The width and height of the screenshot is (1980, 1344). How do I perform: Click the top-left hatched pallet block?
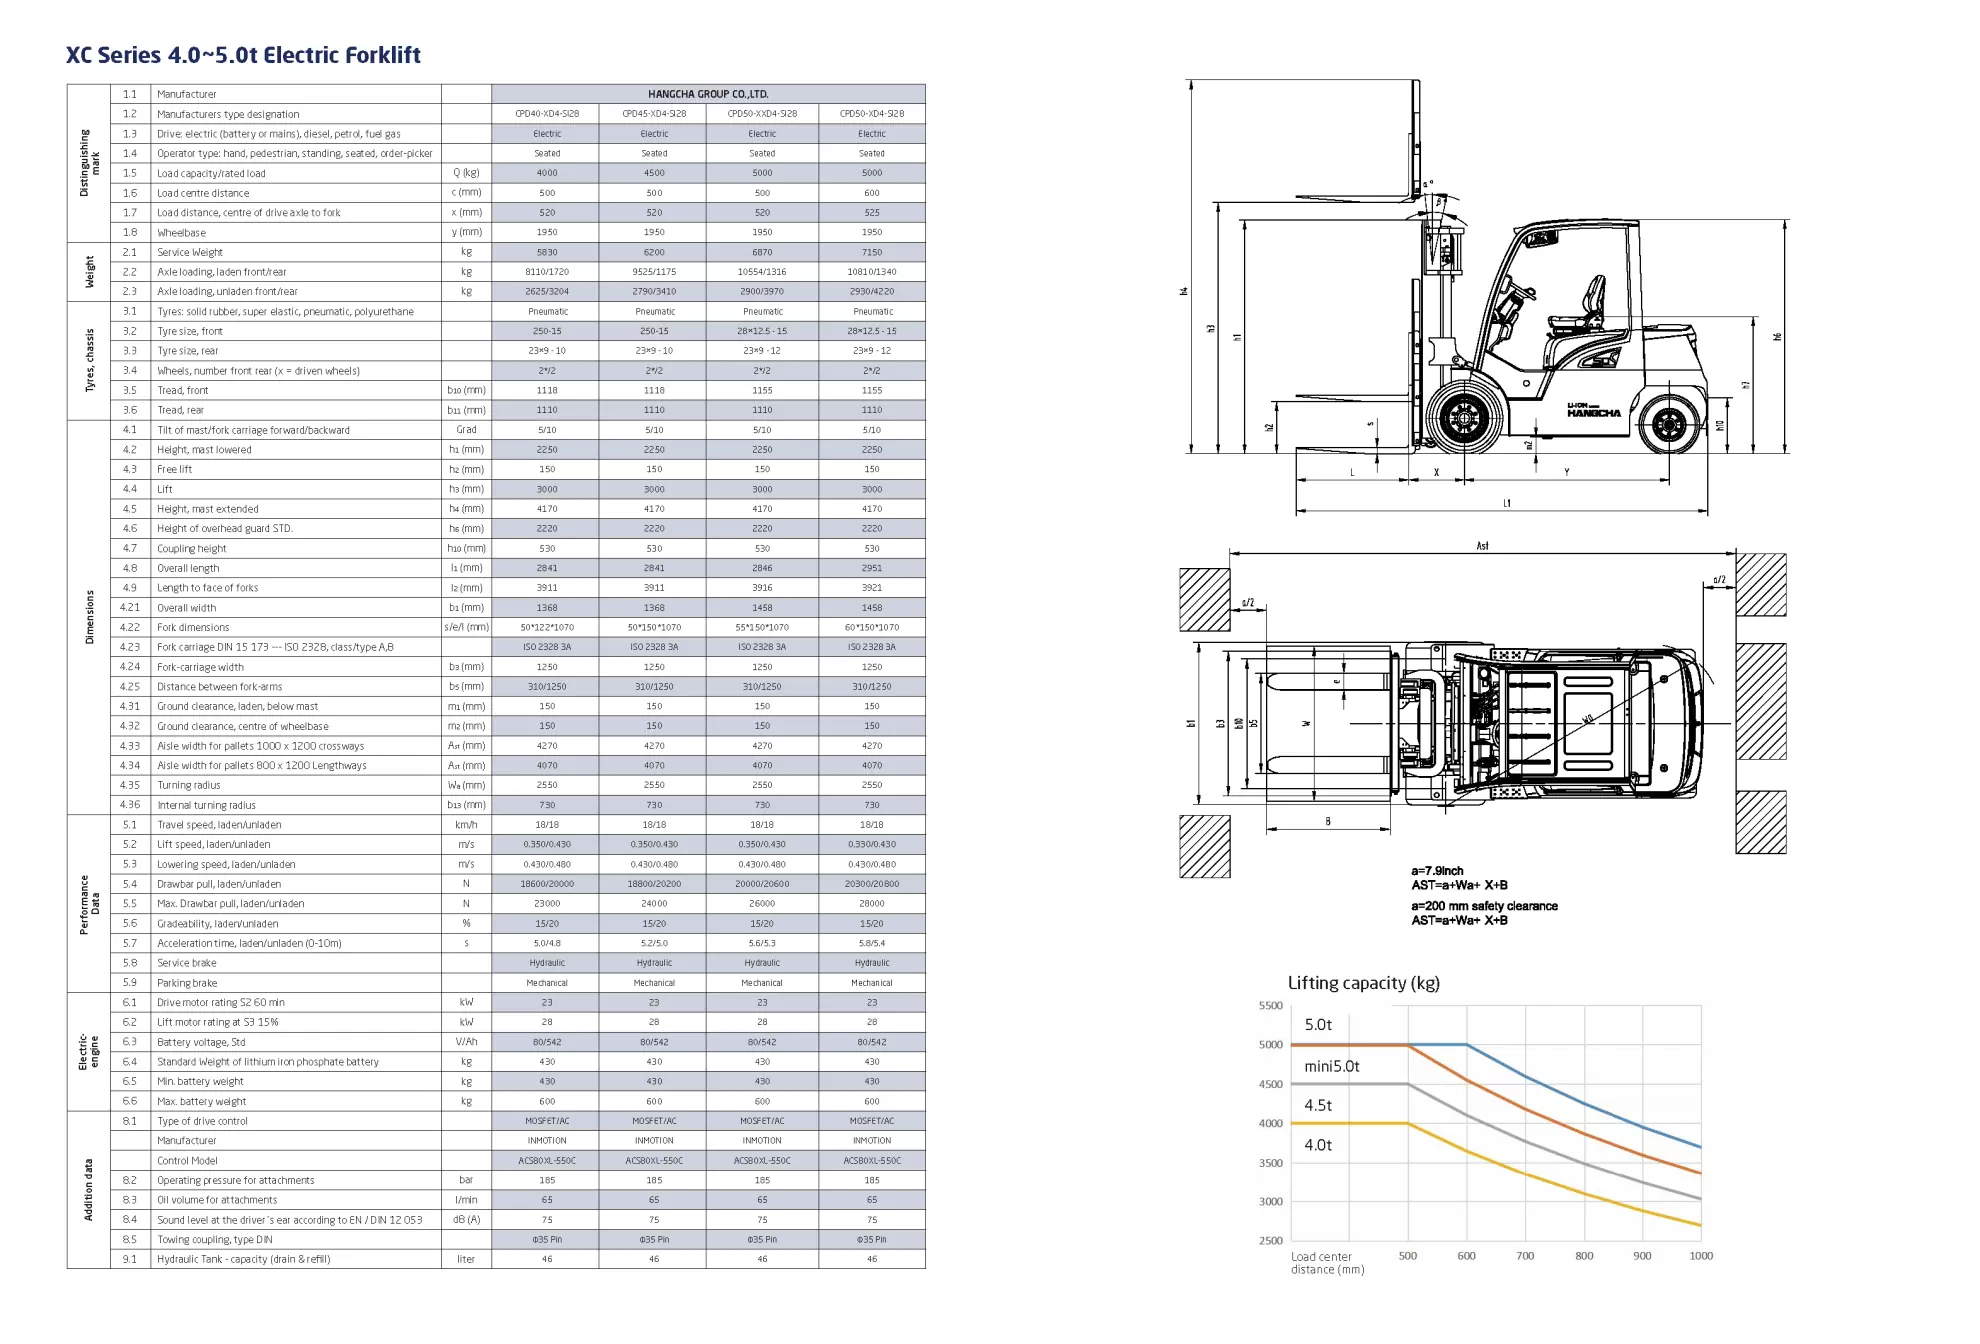tap(1204, 599)
